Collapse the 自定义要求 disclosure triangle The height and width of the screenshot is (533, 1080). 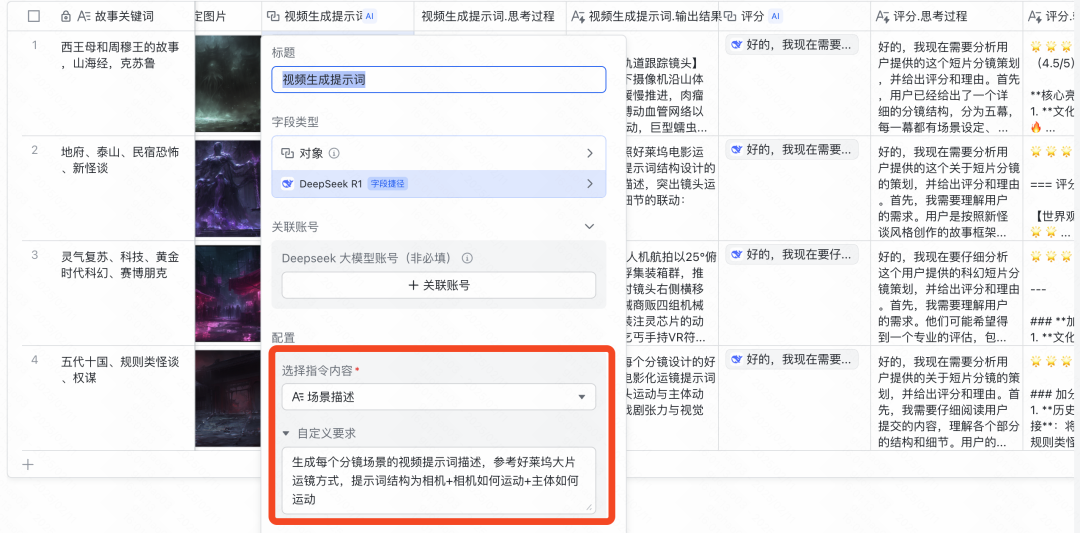[x=286, y=433]
